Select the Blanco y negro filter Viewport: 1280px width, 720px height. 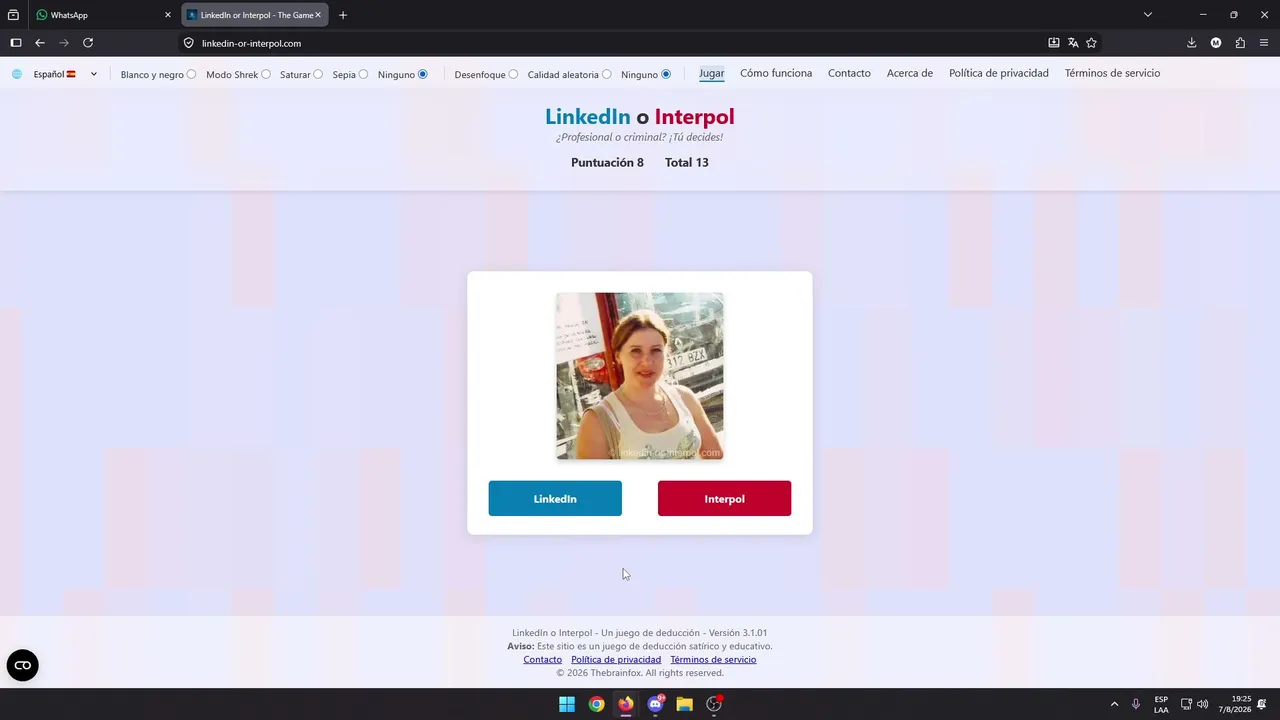coord(191,74)
